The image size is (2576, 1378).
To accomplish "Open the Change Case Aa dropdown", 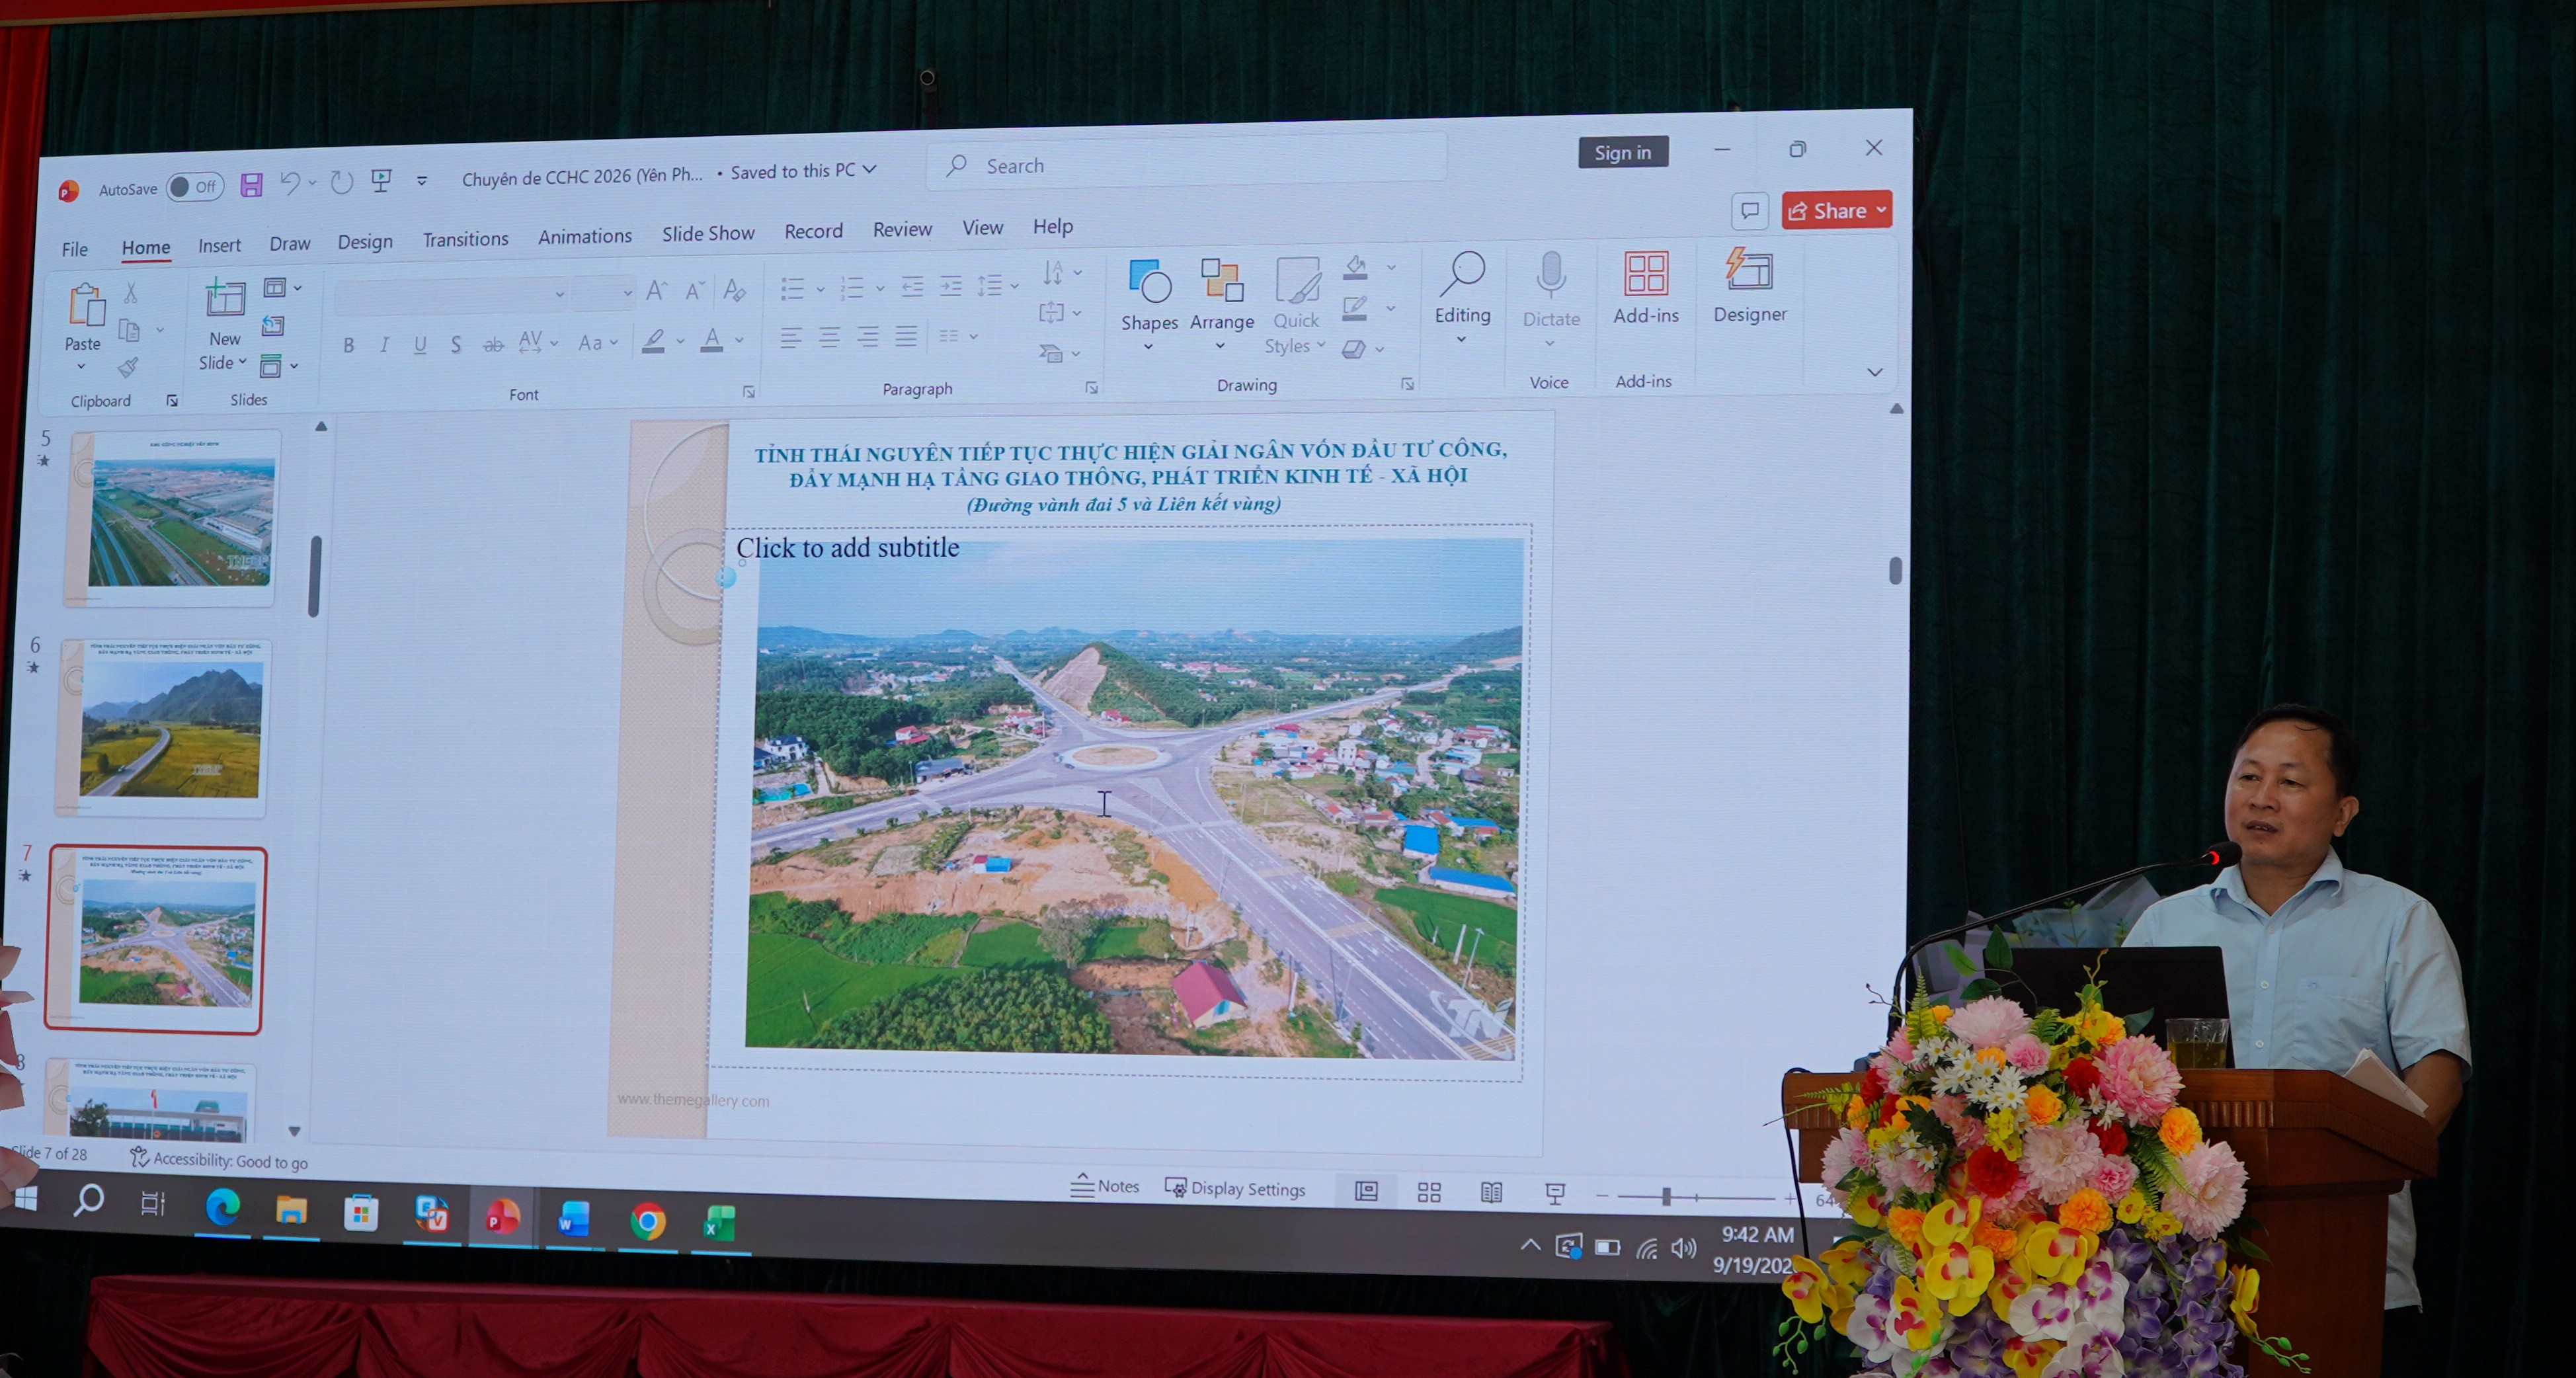I will tap(598, 342).
